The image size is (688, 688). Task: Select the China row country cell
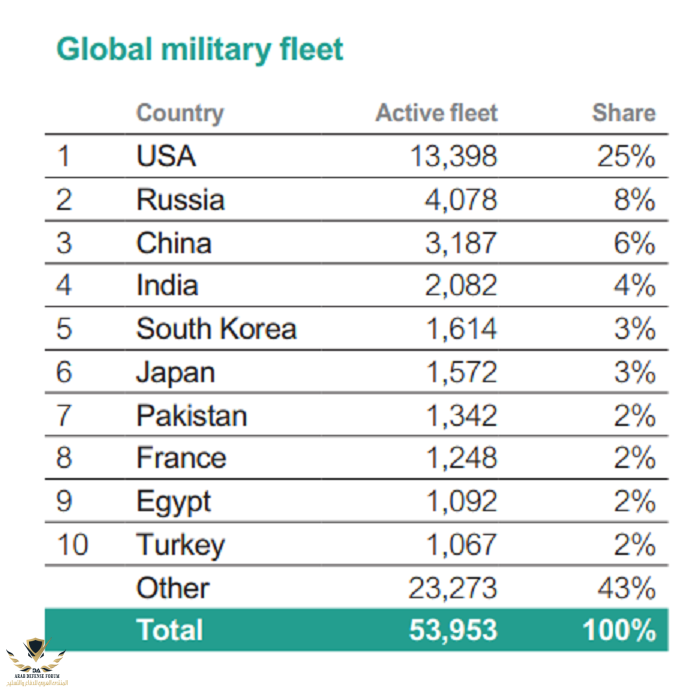point(174,243)
